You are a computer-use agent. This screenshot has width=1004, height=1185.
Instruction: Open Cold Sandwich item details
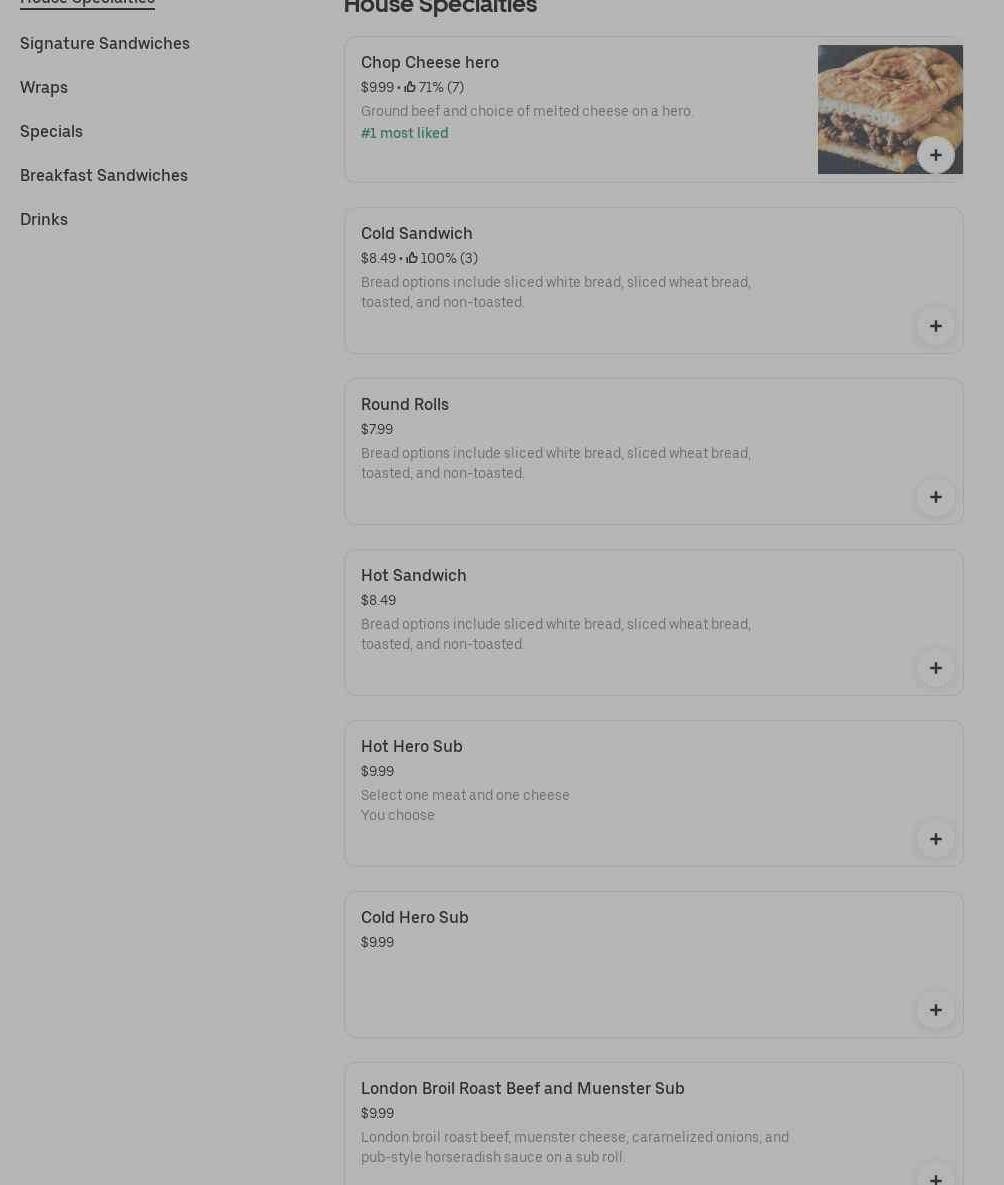tap(417, 233)
